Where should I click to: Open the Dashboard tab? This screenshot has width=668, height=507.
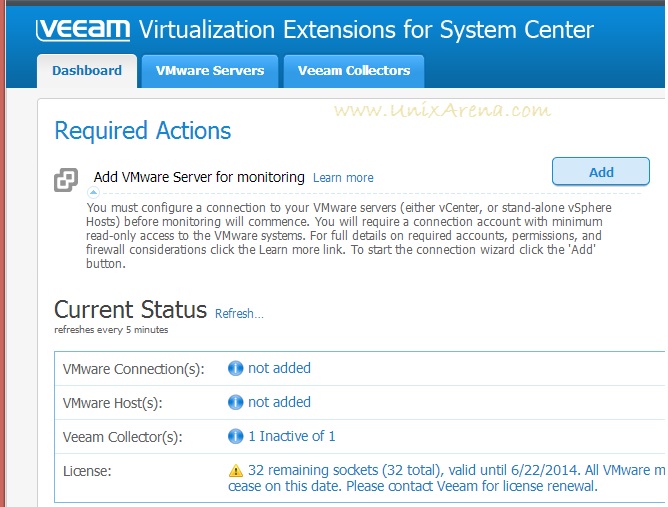pos(87,71)
